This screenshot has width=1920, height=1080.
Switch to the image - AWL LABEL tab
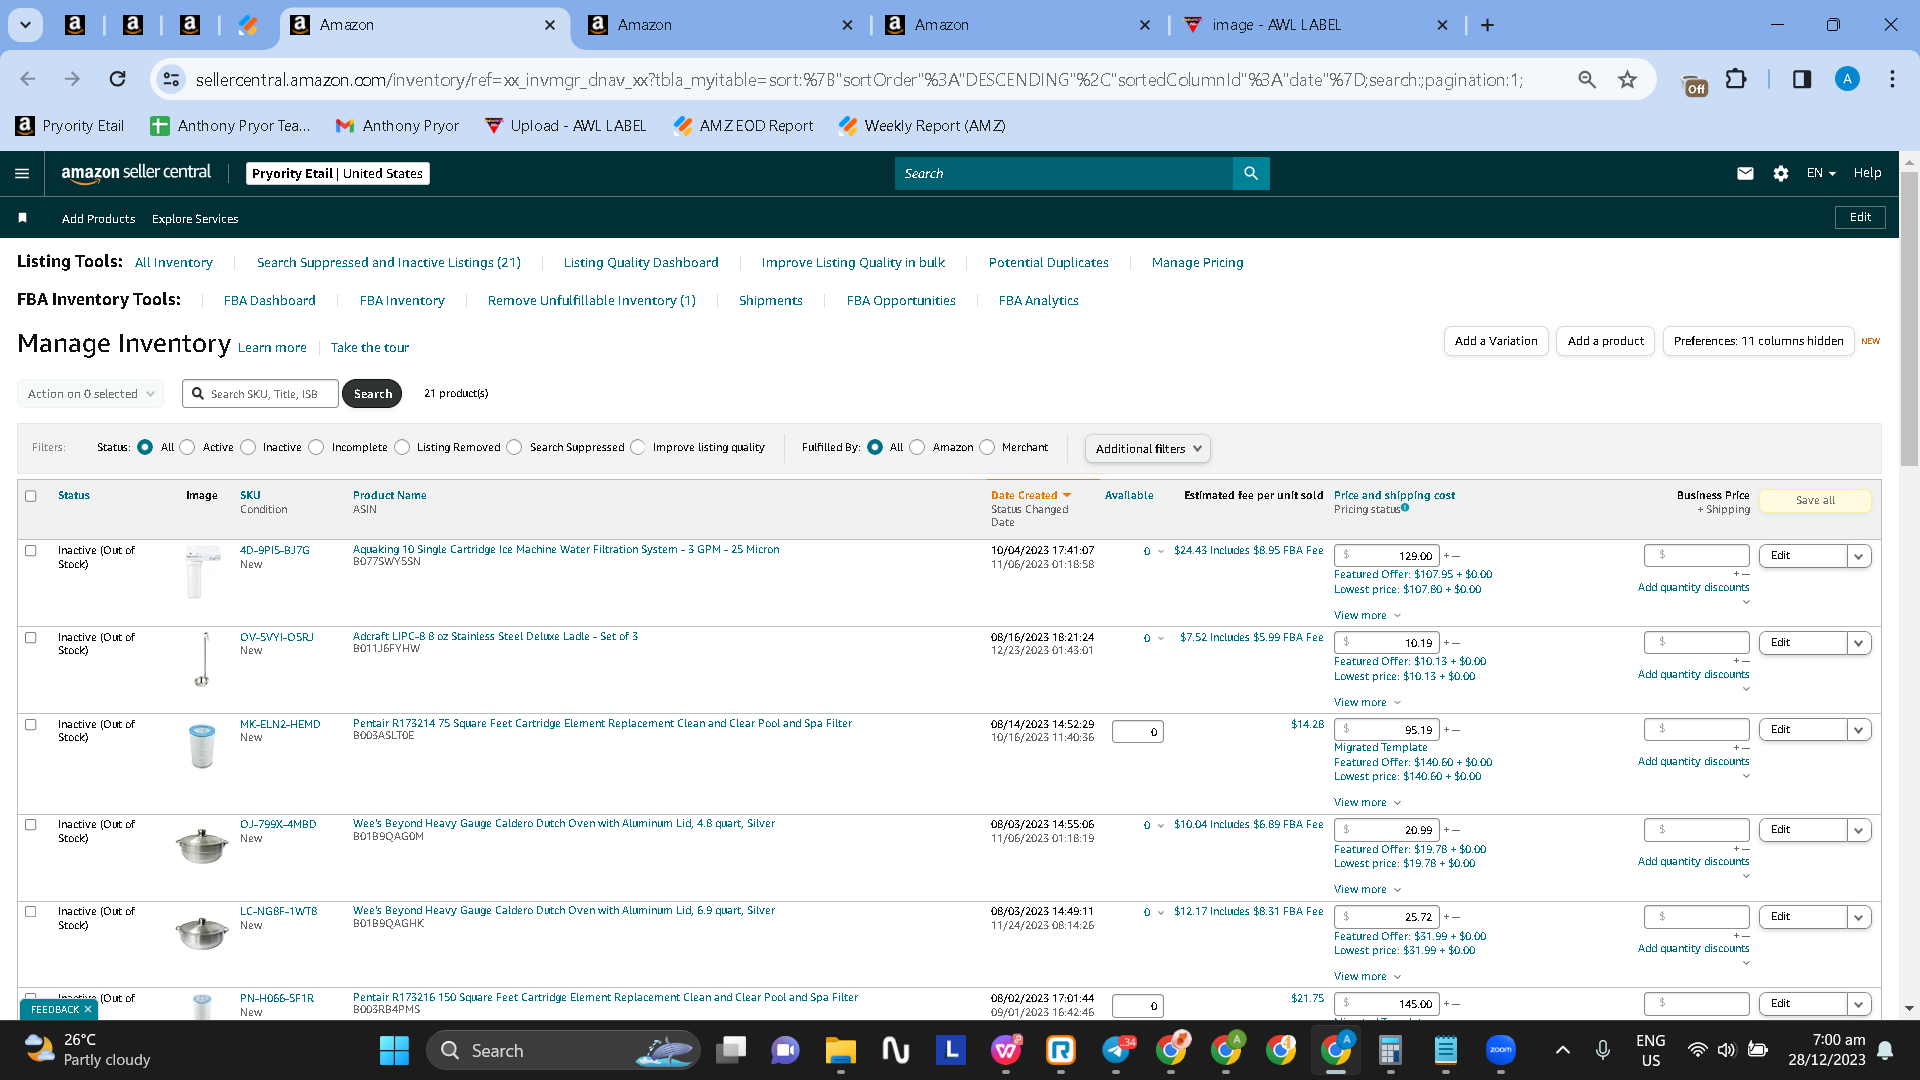1315,25
